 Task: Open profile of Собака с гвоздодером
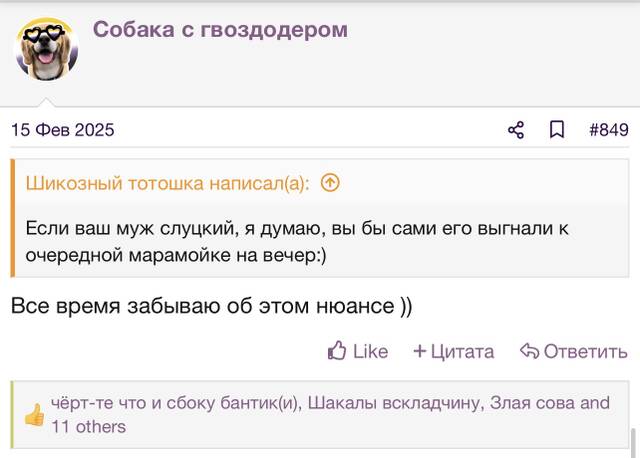click(x=220, y=29)
